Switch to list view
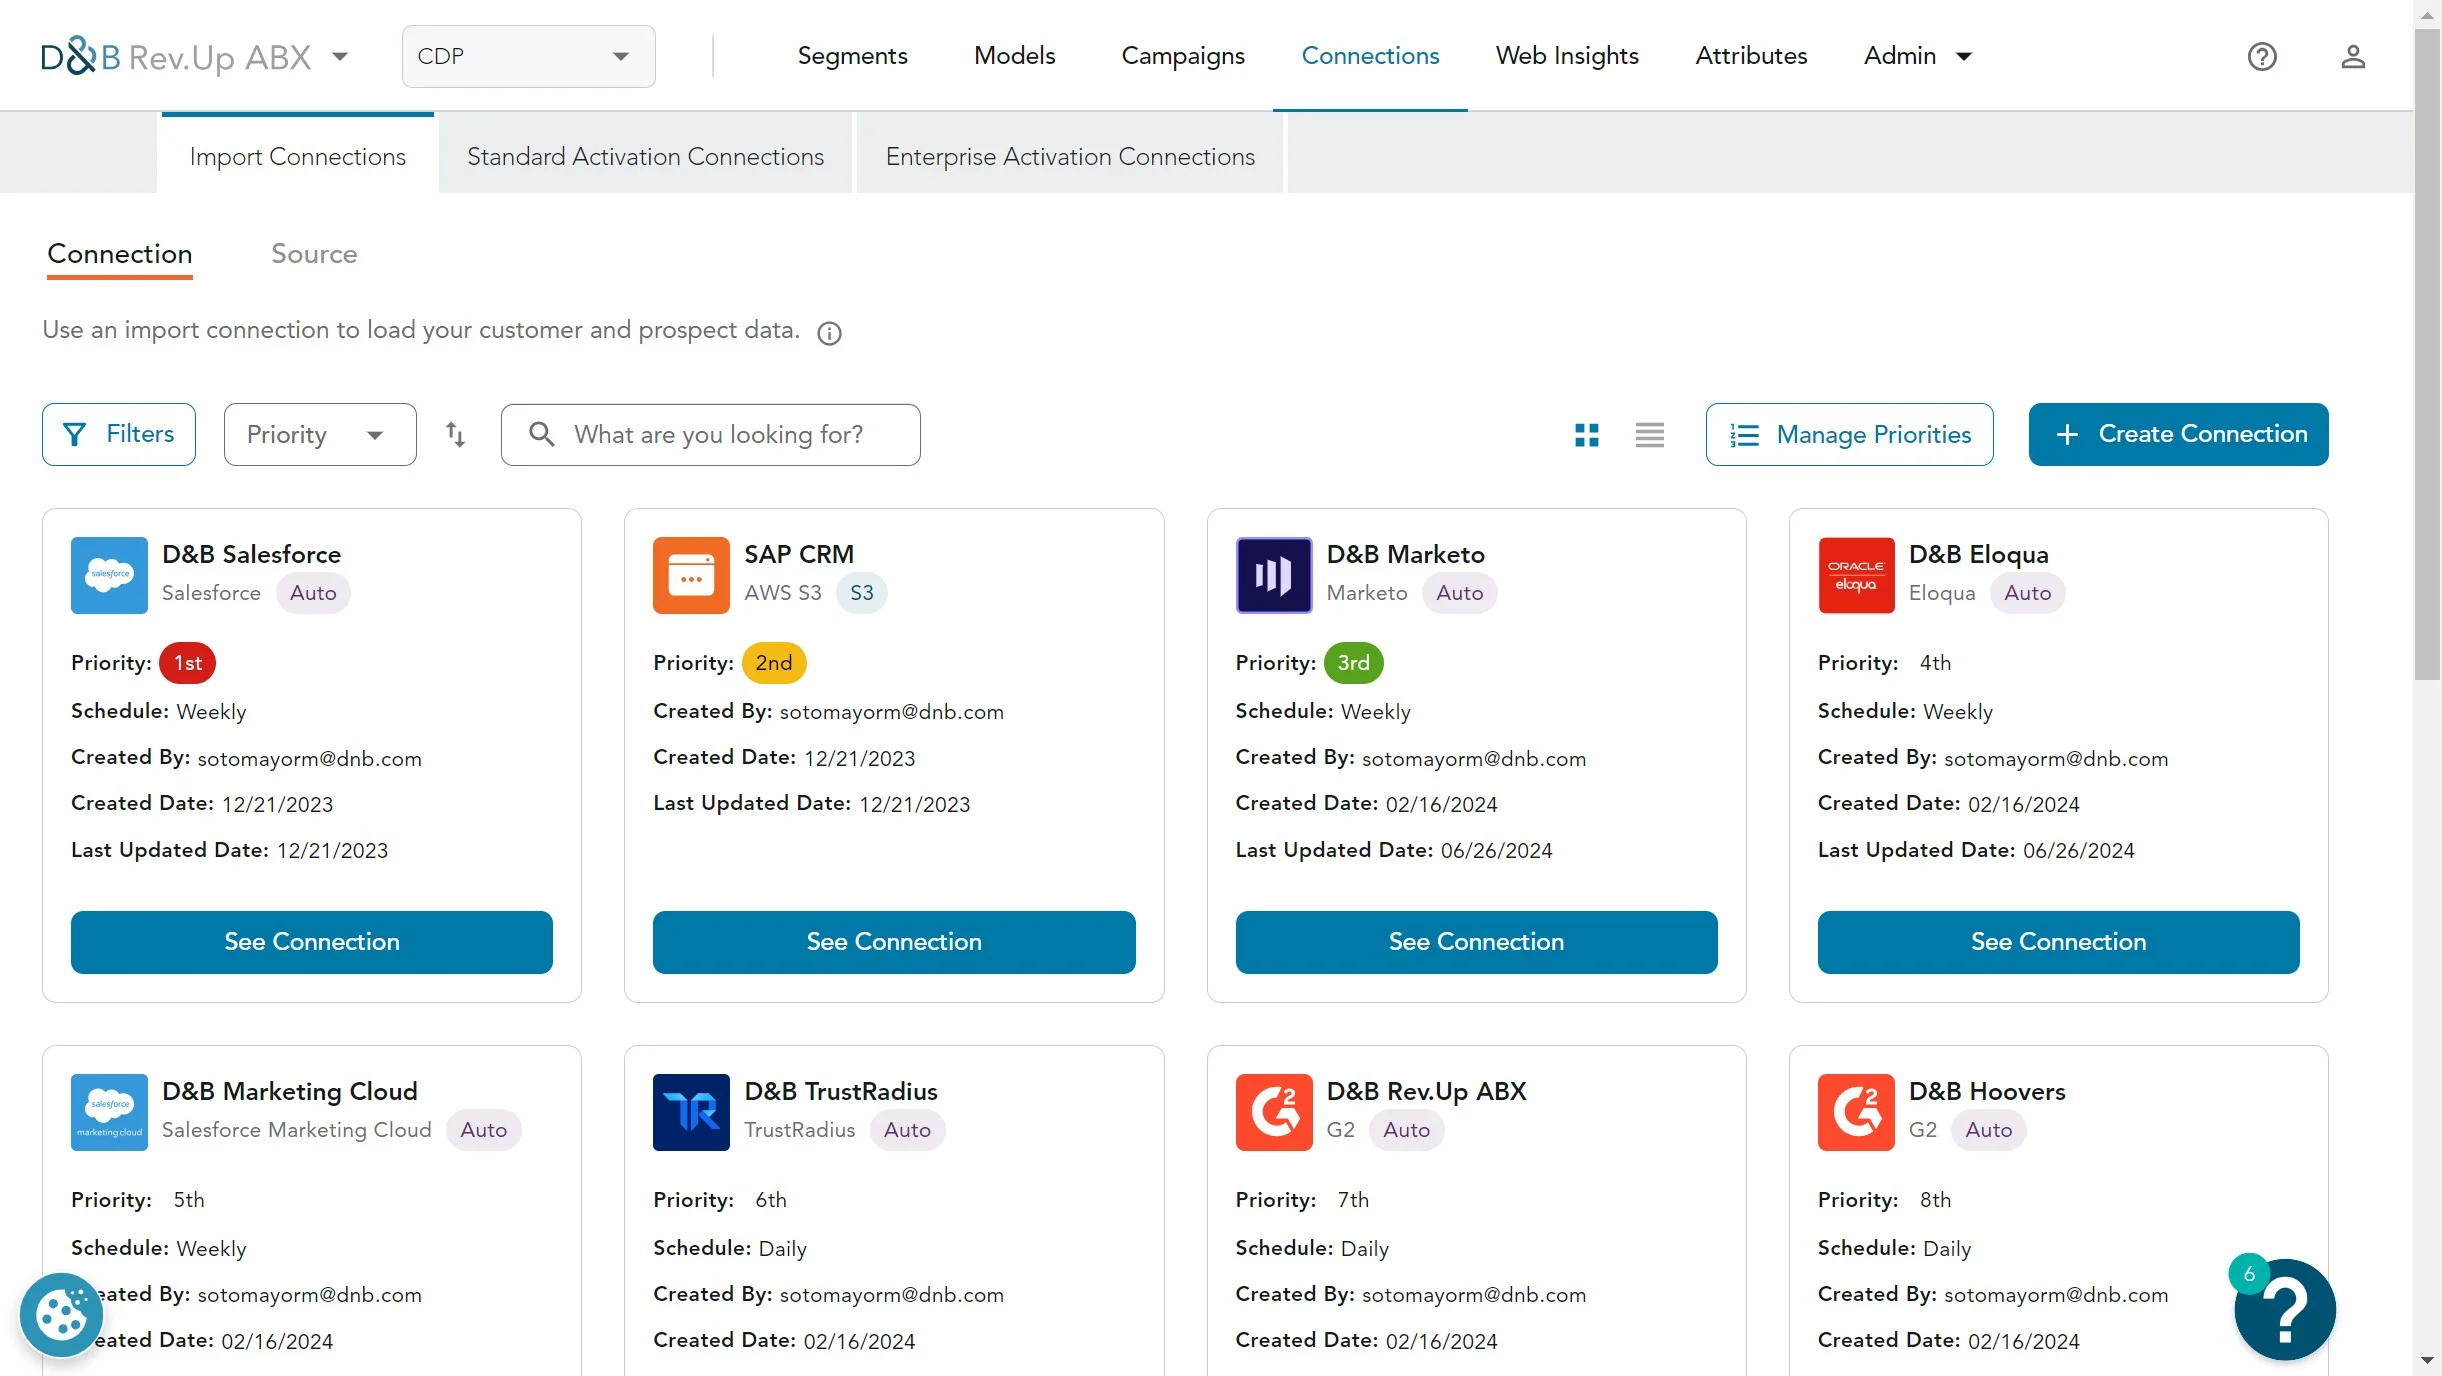Image resolution: width=2442 pixels, height=1376 pixels. [1650, 435]
